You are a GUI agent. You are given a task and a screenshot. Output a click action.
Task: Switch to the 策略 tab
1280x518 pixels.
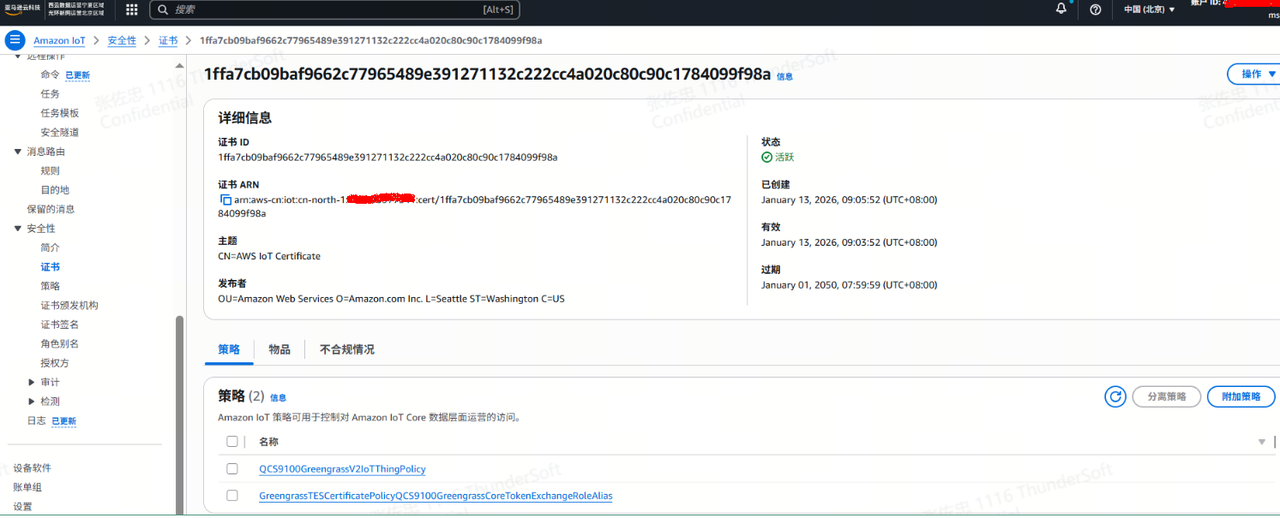pyautogui.click(x=229, y=349)
